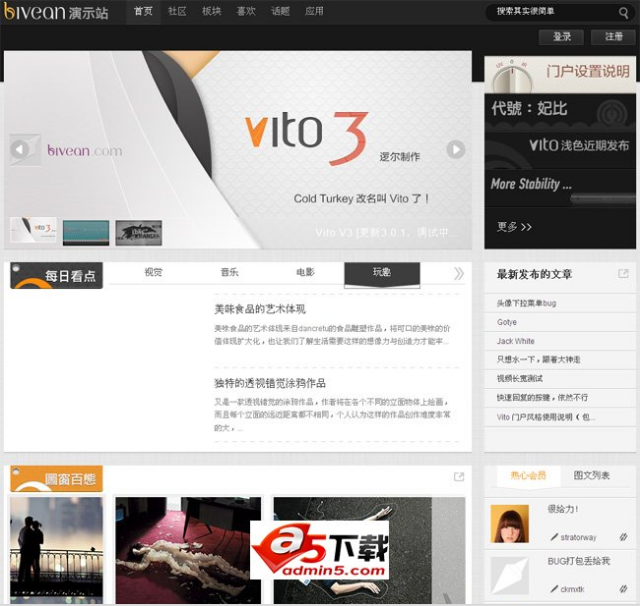Open the Jack White article
The image size is (640, 606).
[515, 341]
